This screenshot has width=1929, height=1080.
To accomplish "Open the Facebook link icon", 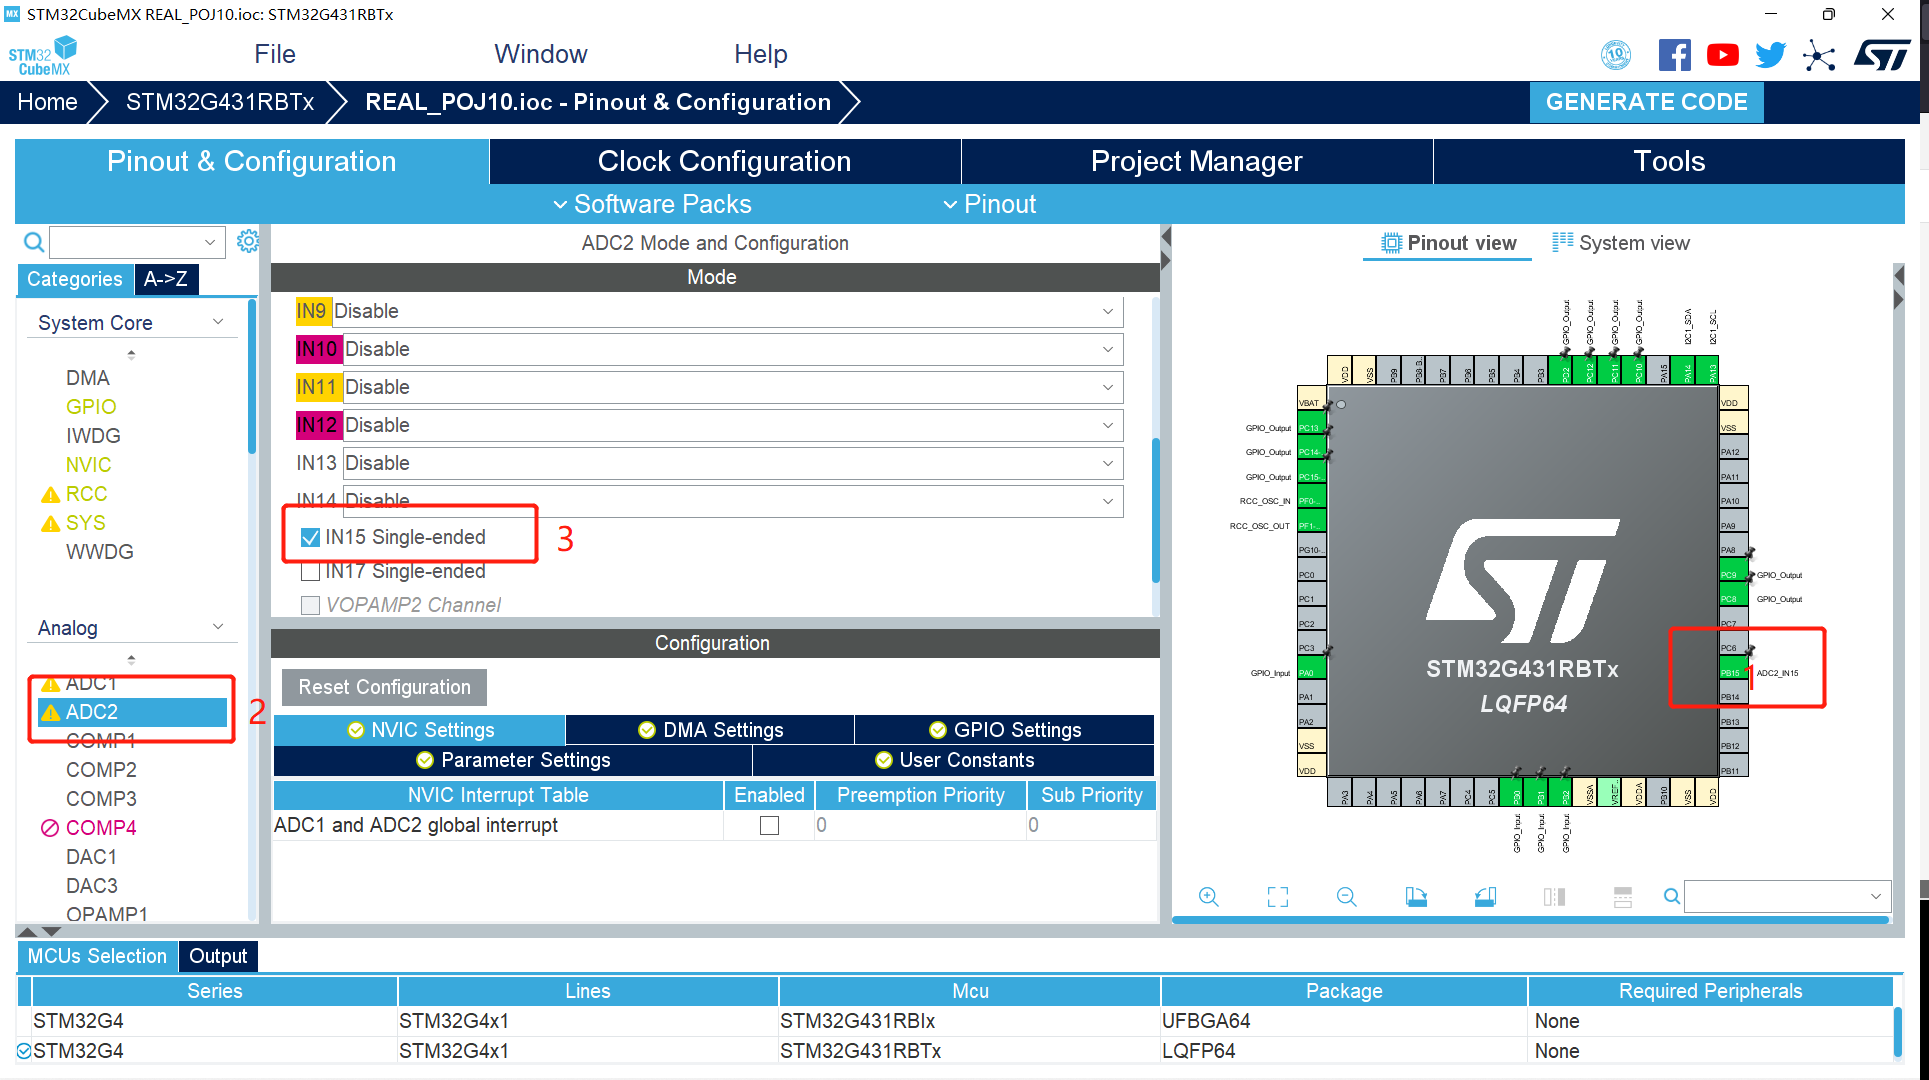I will coord(1674,55).
